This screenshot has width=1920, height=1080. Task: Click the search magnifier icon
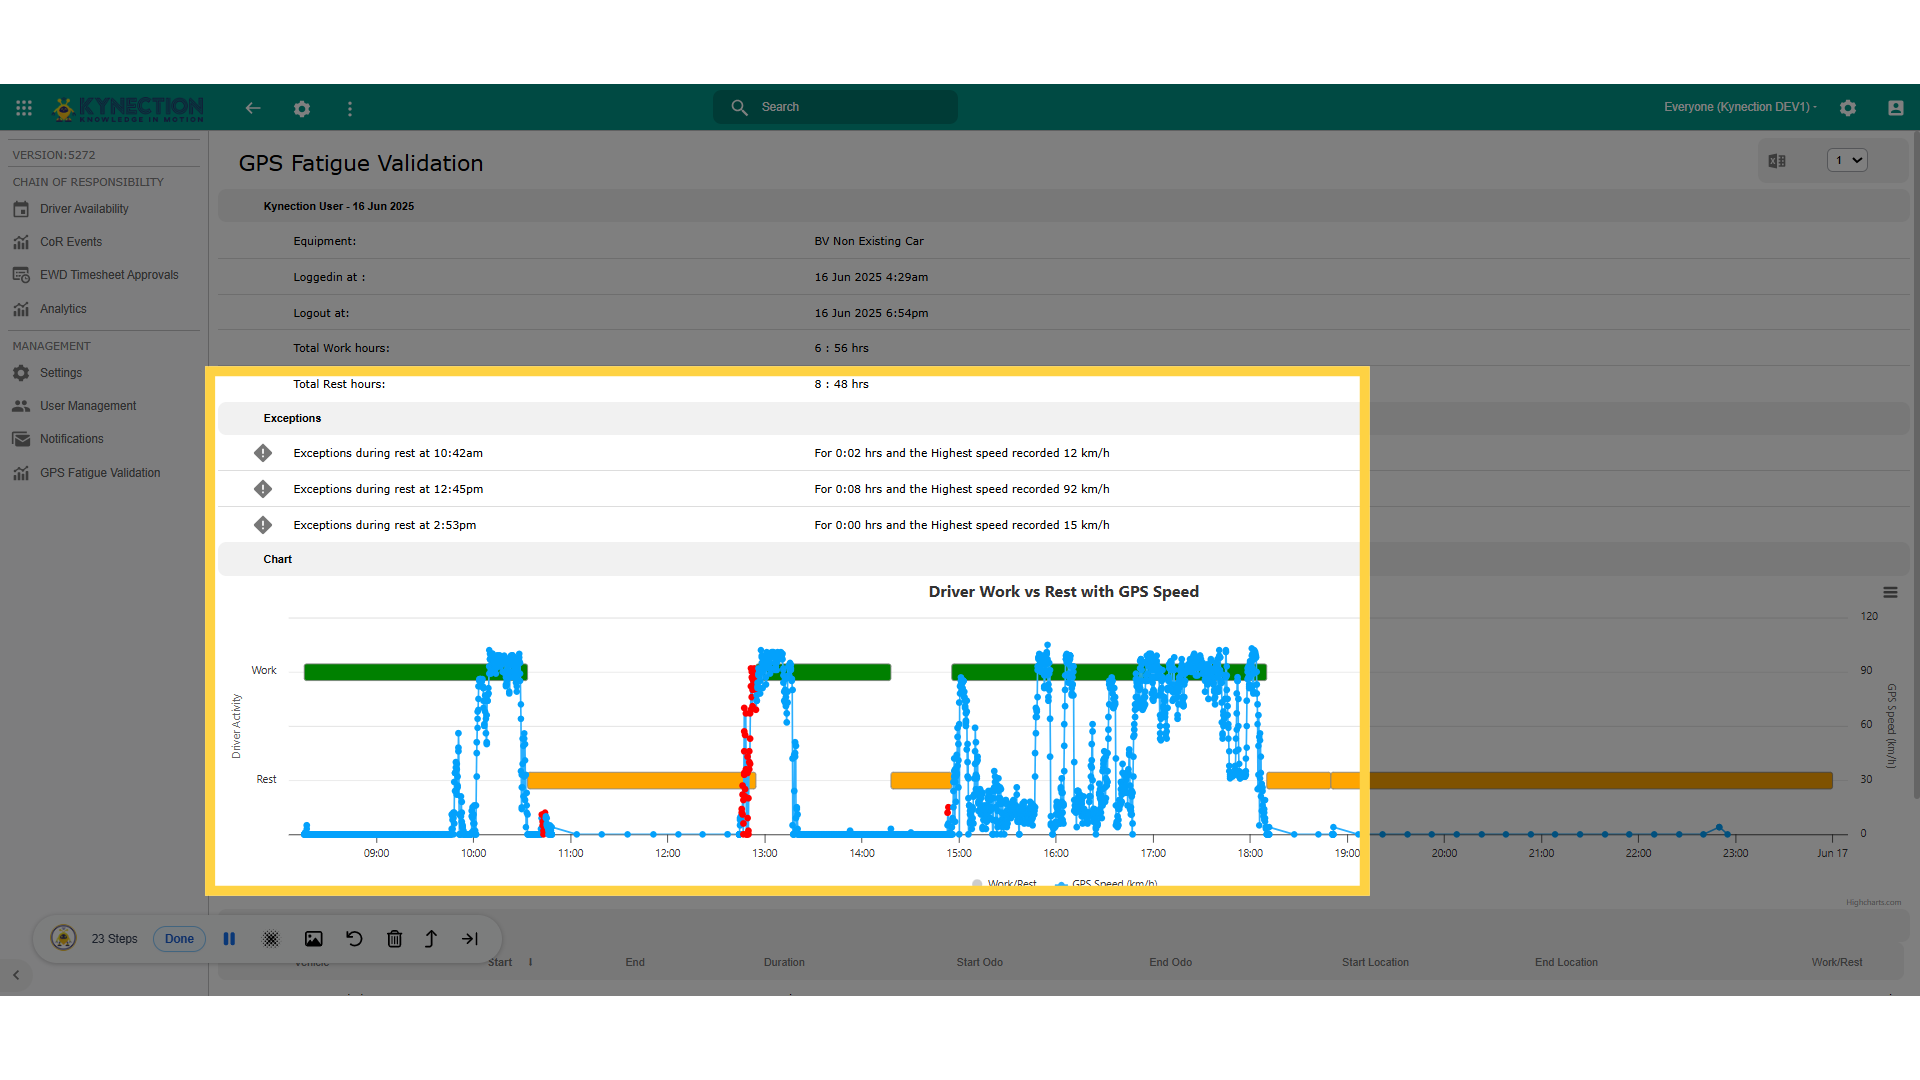[739, 107]
